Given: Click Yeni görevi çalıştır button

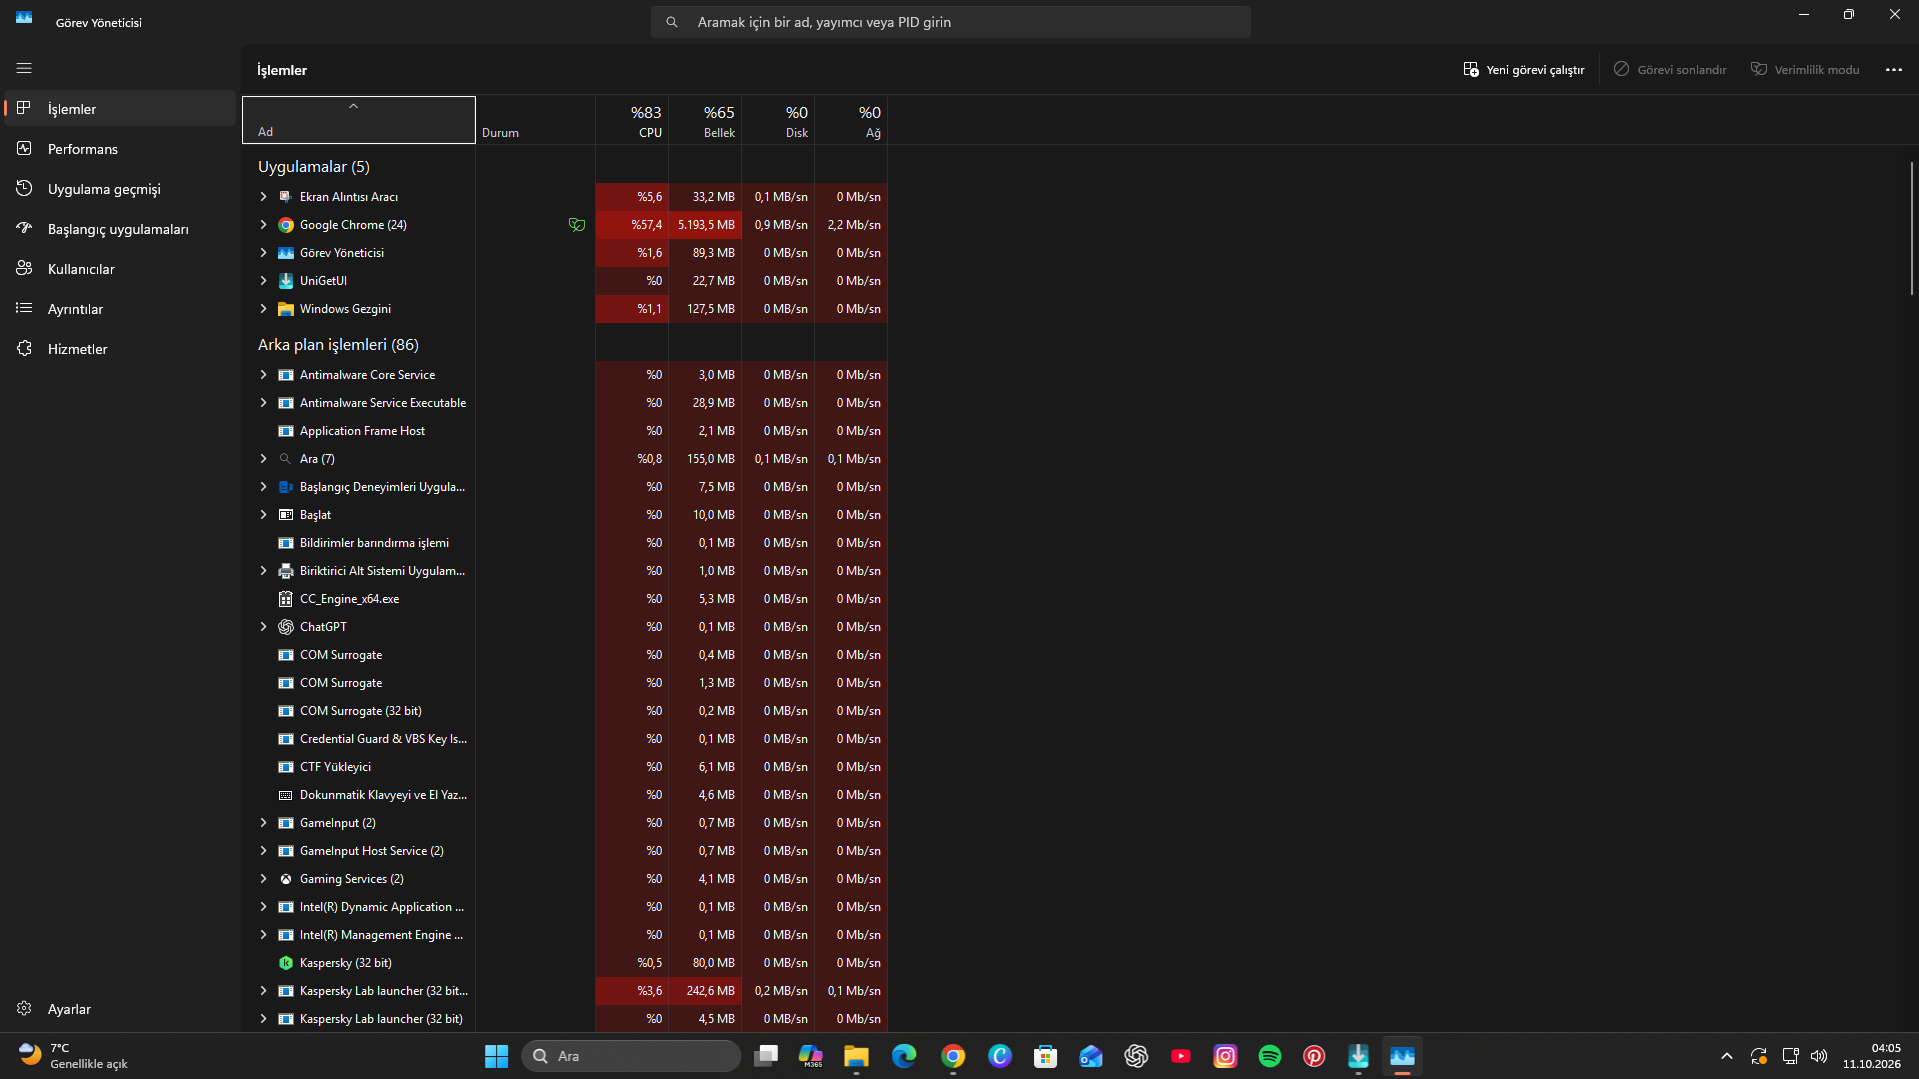Looking at the screenshot, I should pyautogui.click(x=1524, y=70).
